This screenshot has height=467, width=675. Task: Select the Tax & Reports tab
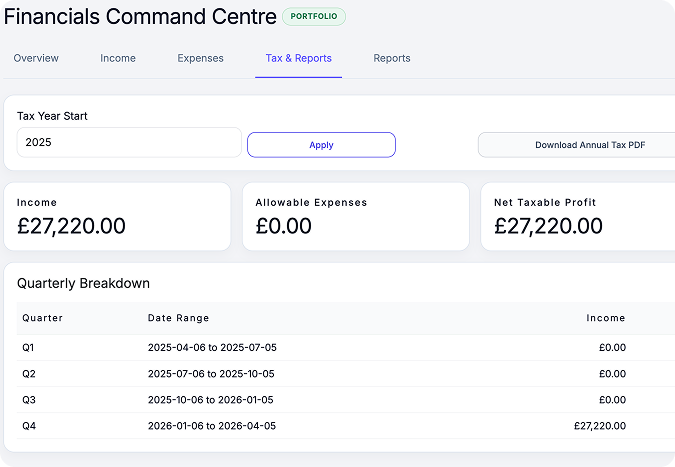[x=298, y=58]
